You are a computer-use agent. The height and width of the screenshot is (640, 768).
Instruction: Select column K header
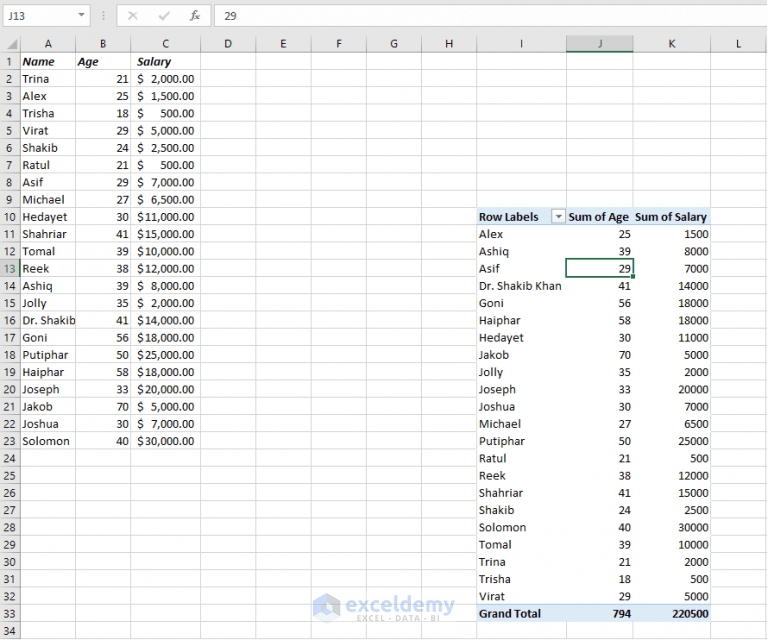(672, 44)
